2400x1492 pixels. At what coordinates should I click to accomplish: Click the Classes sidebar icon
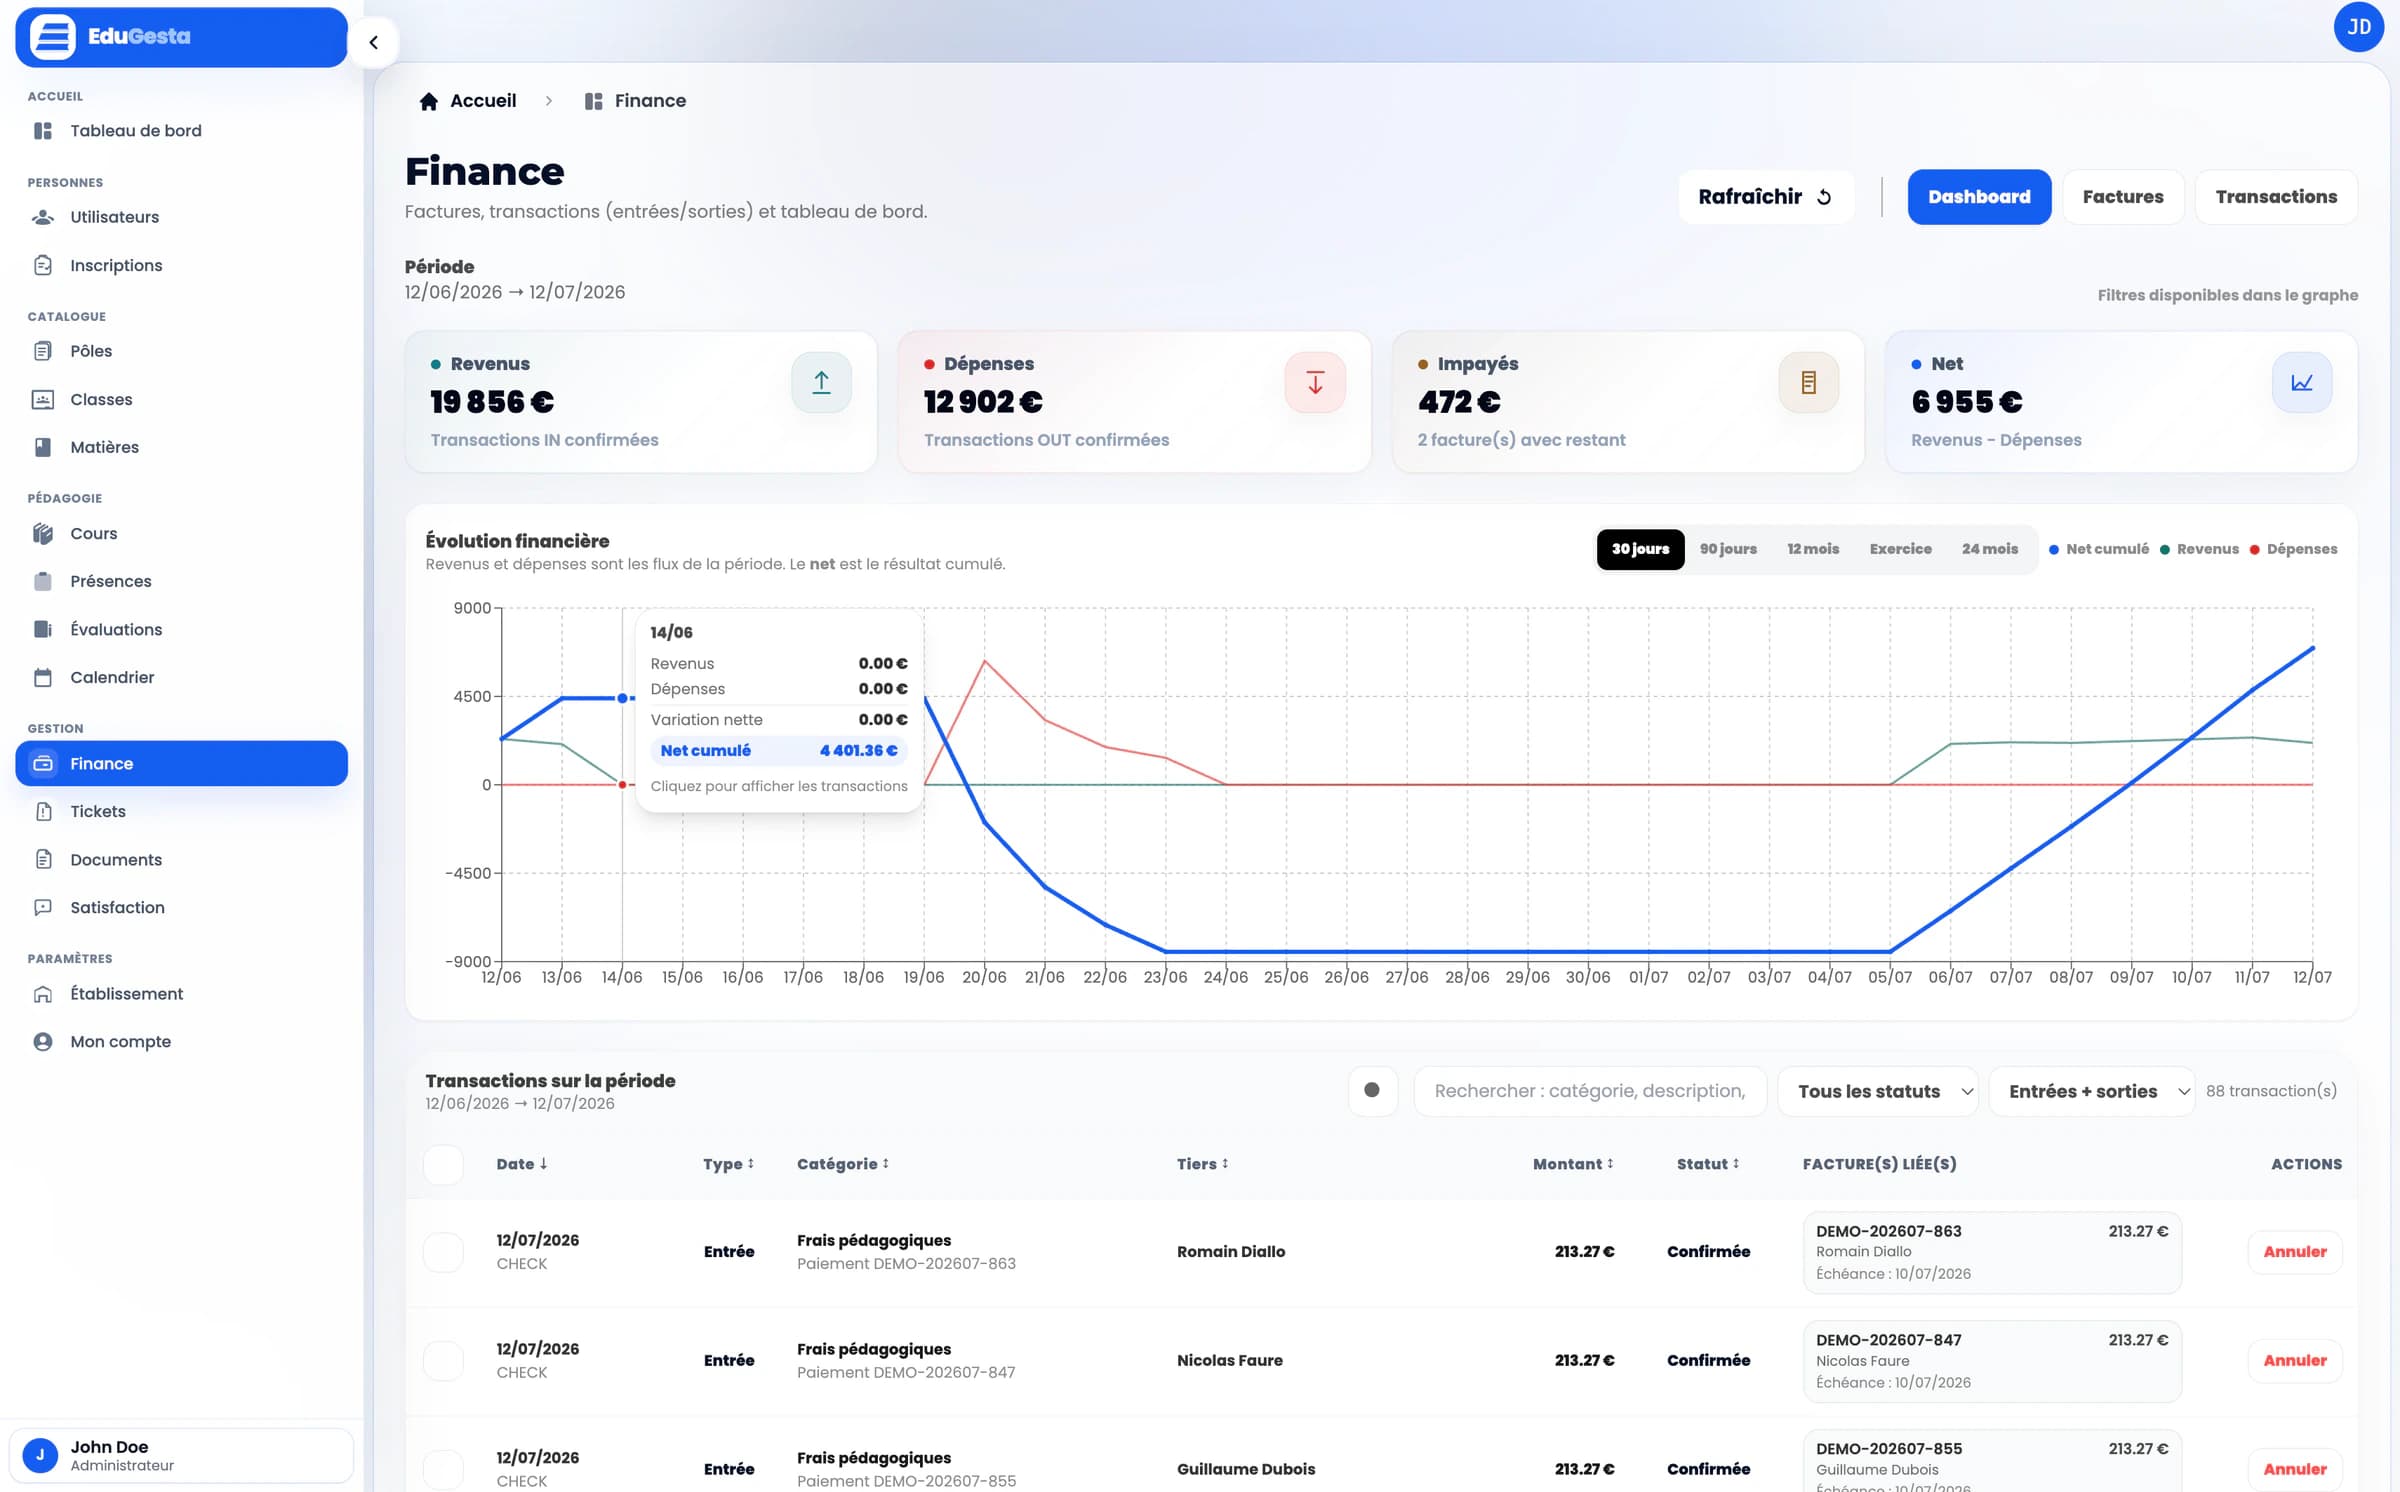(x=43, y=399)
